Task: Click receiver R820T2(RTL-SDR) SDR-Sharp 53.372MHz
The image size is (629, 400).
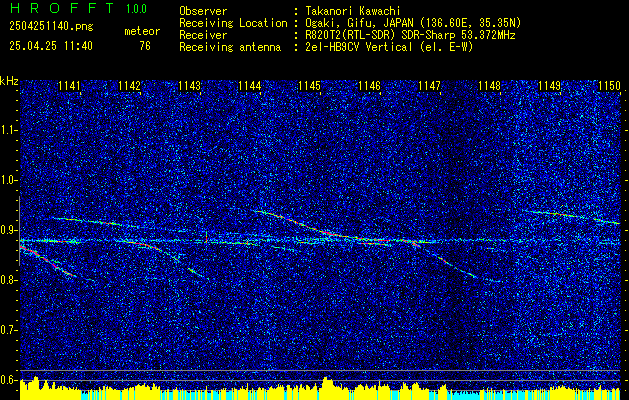Action: (410, 35)
